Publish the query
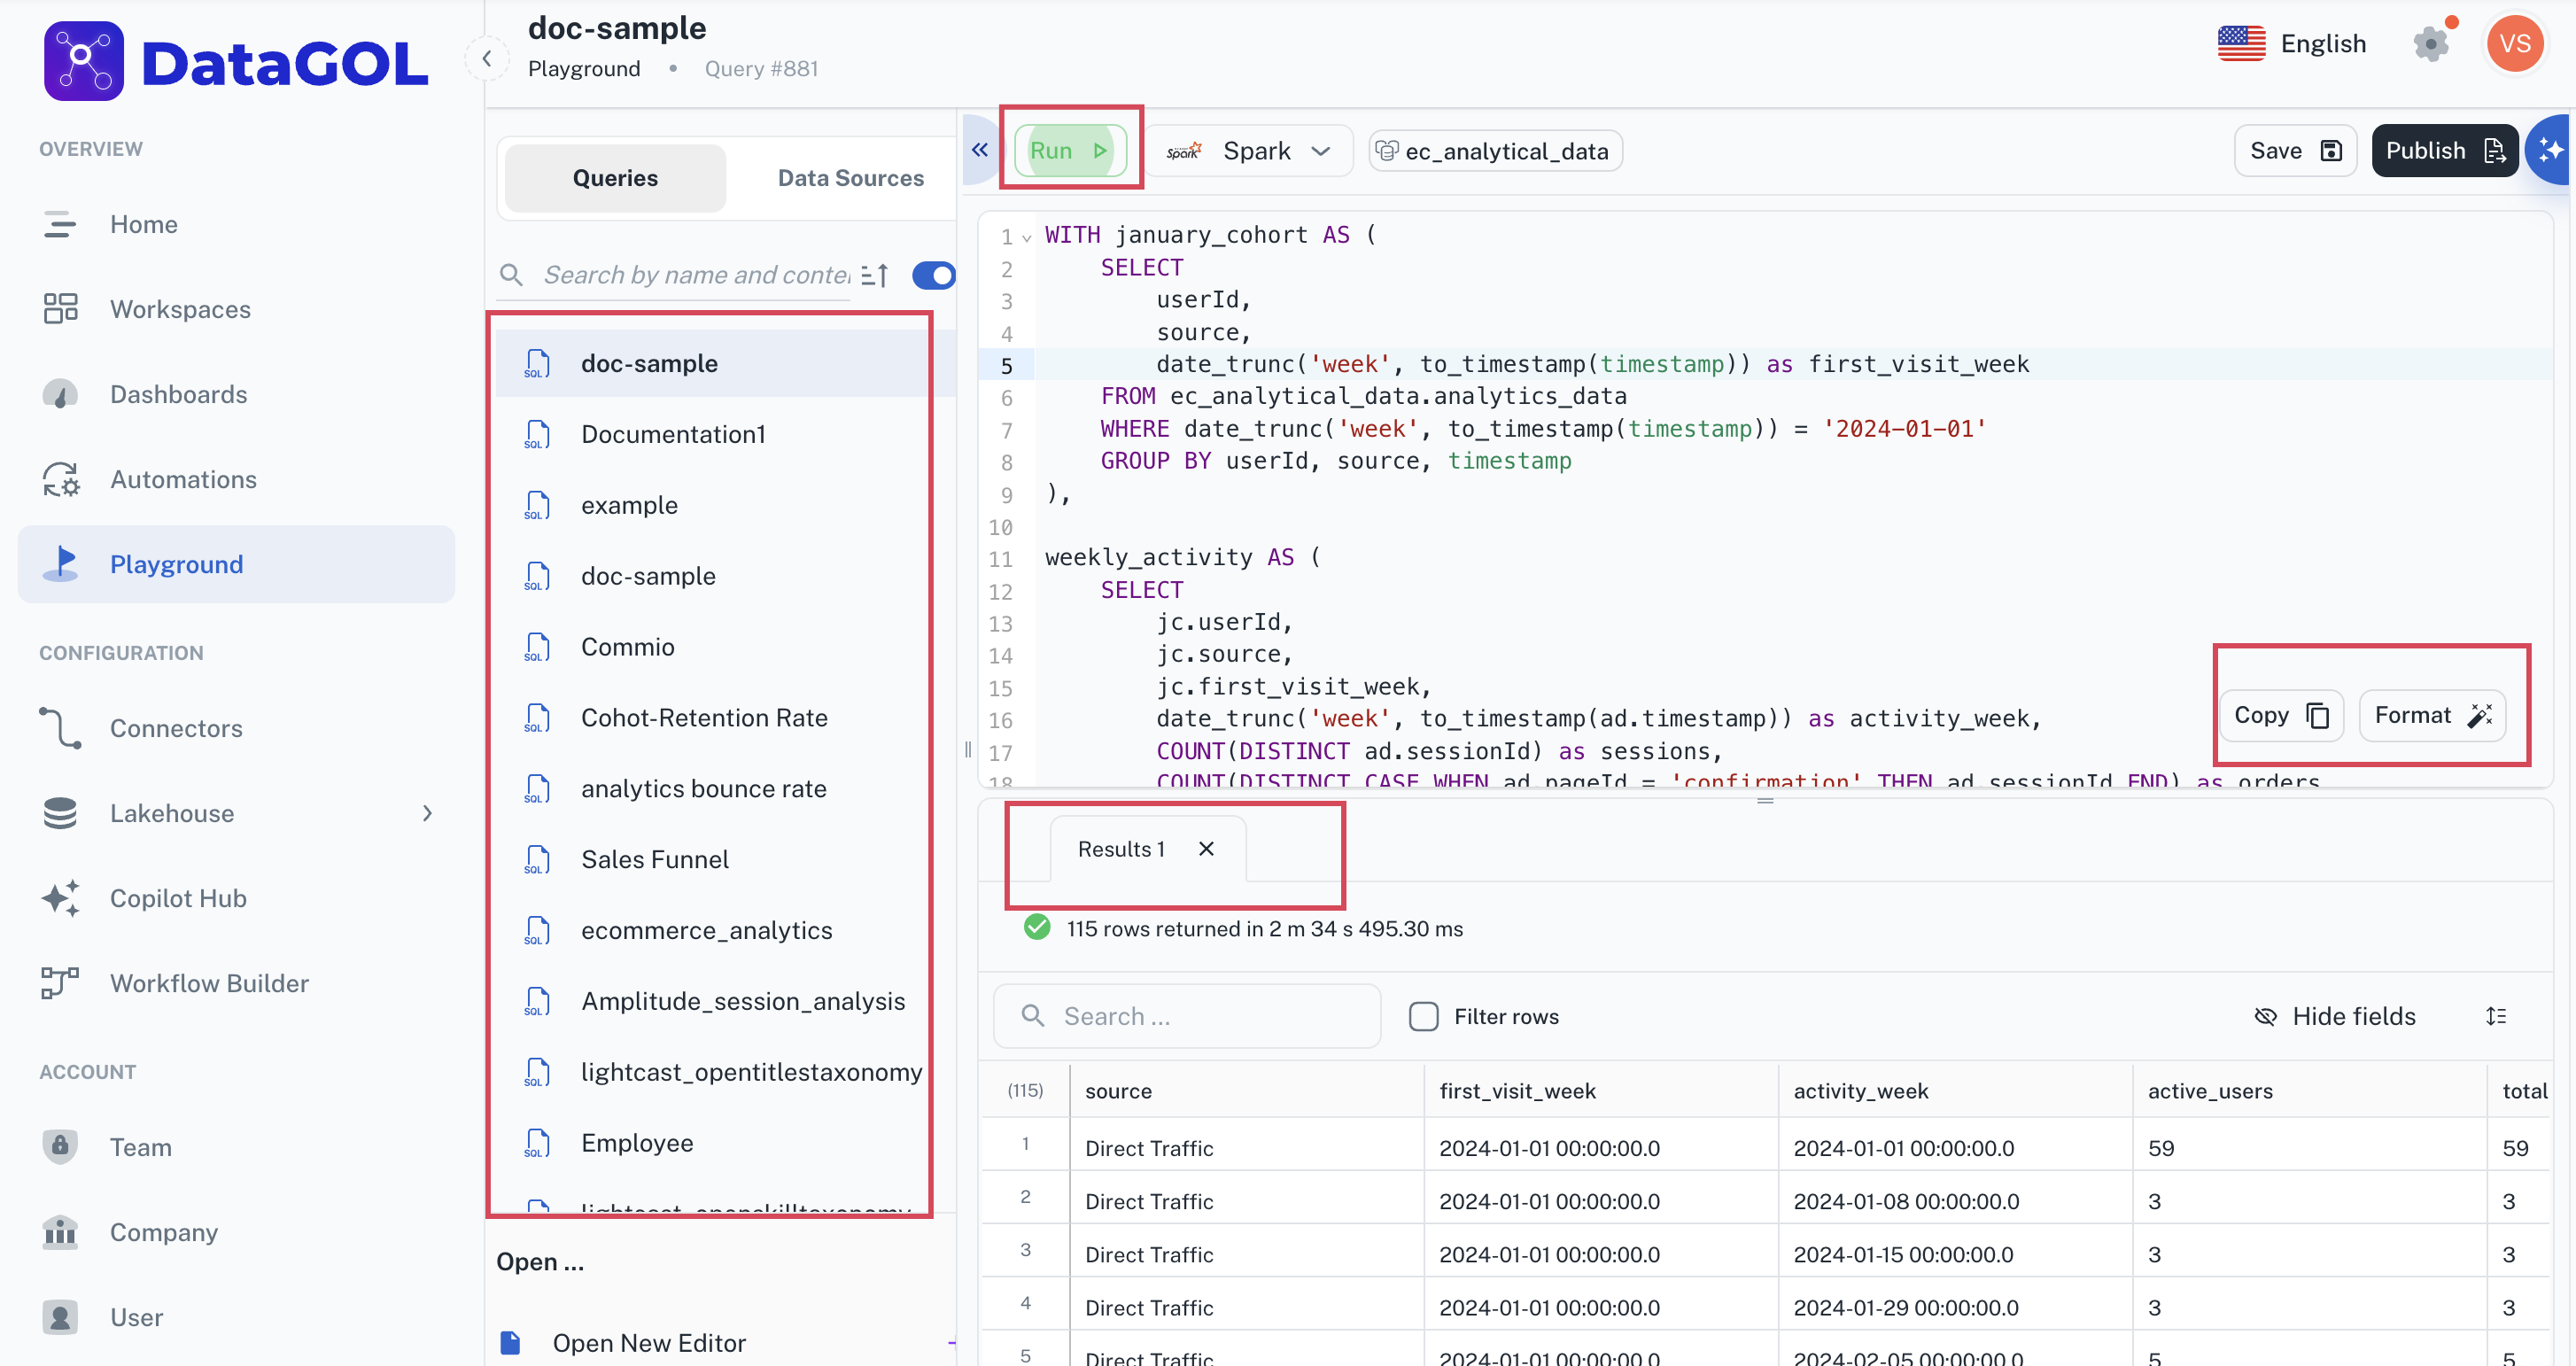Screen dimensions: 2576x1366 (x=2444, y=151)
